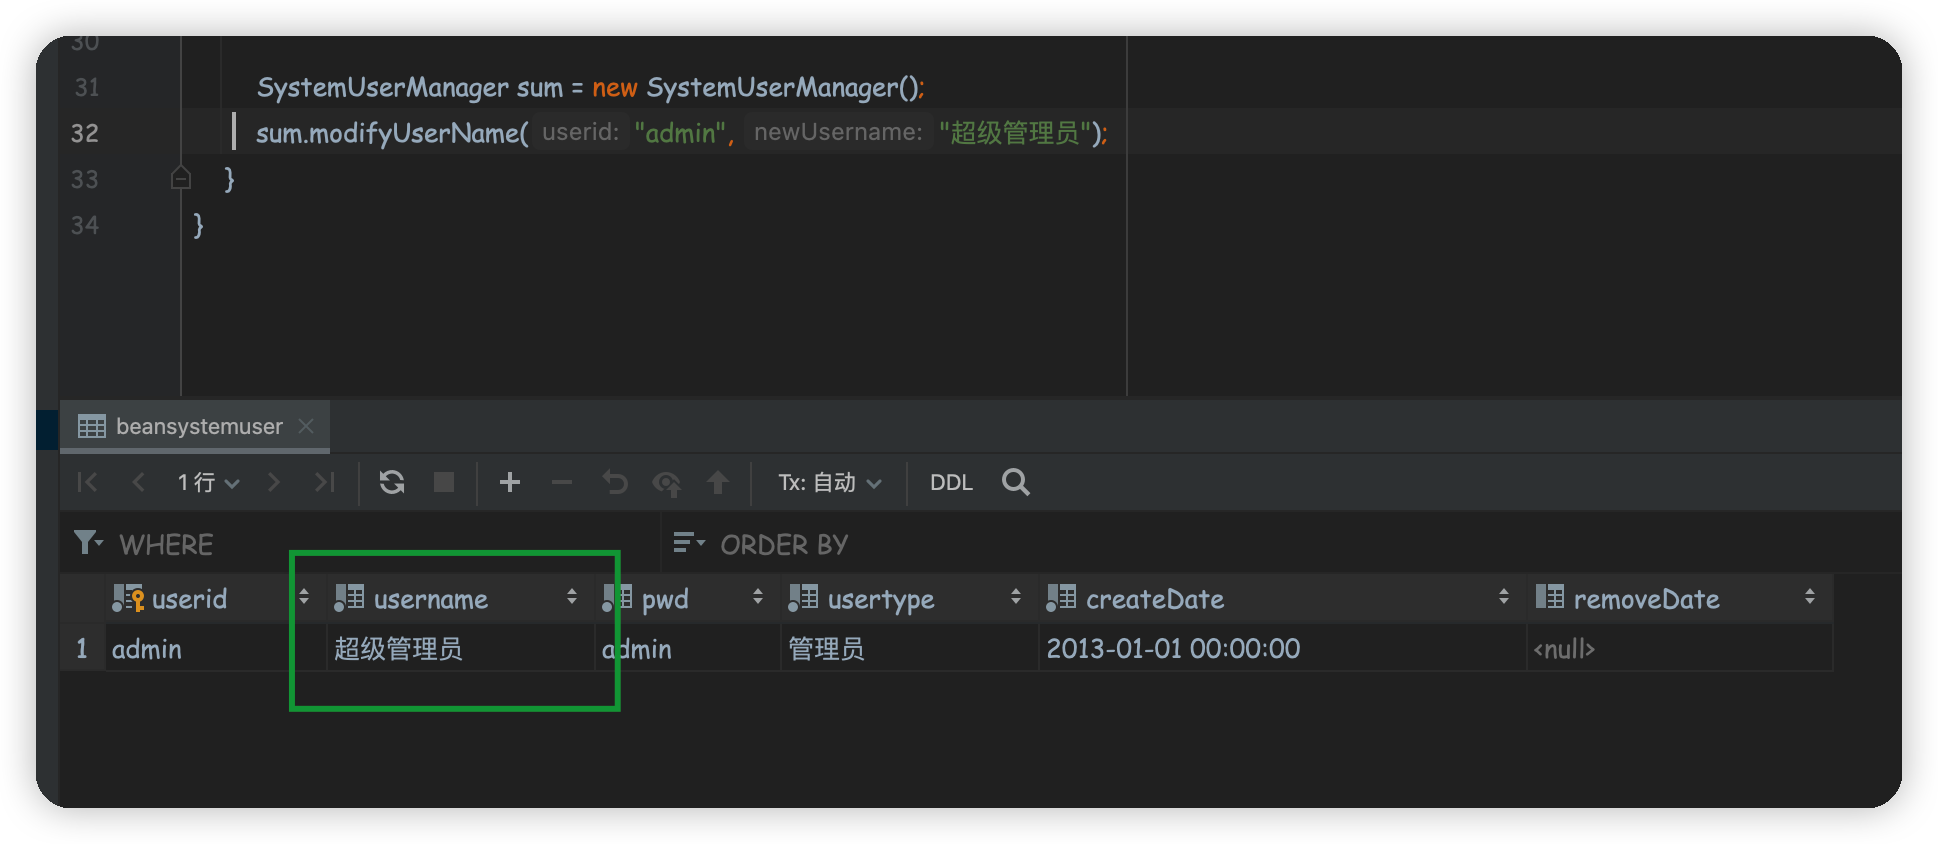Search in the table with magnifier icon

point(1016,482)
